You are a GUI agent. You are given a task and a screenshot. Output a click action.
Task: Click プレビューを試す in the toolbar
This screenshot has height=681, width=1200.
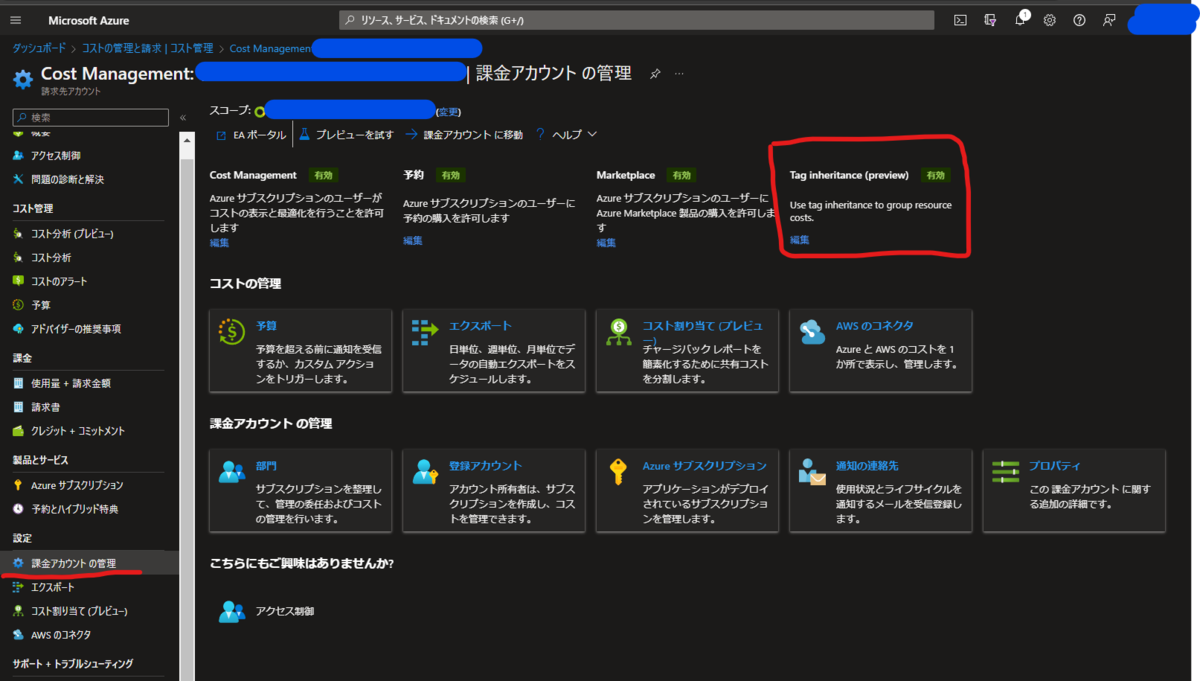point(346,134)
